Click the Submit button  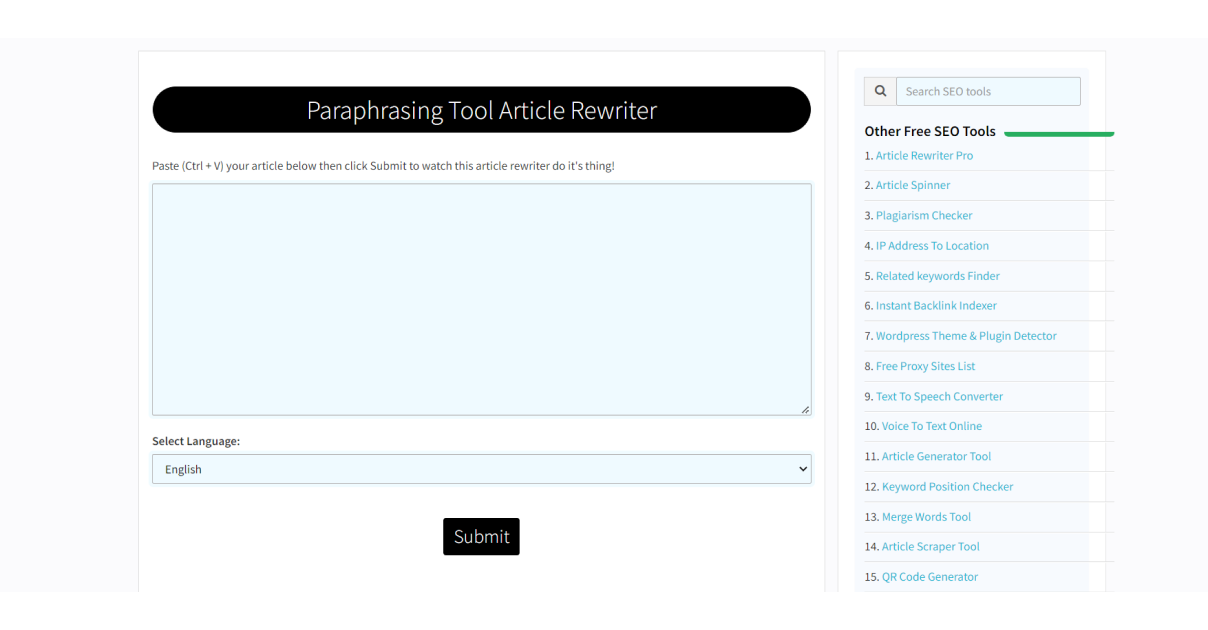coord(481,536)
